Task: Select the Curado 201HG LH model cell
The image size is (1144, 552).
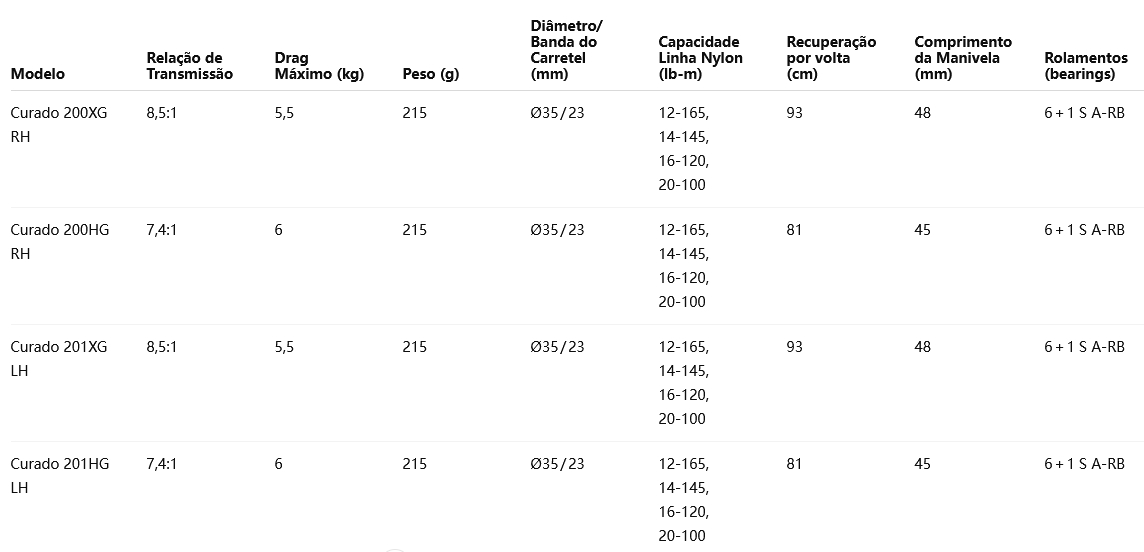Action: click(x=60, y=476)
